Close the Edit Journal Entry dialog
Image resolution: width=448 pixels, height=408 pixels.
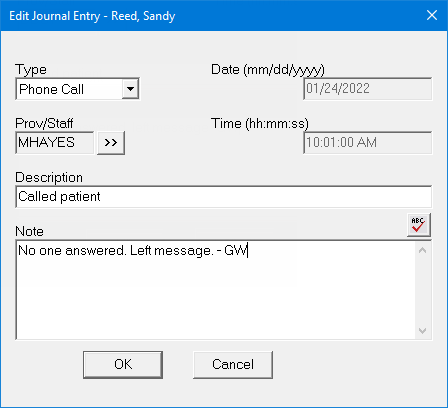point(432,15)
